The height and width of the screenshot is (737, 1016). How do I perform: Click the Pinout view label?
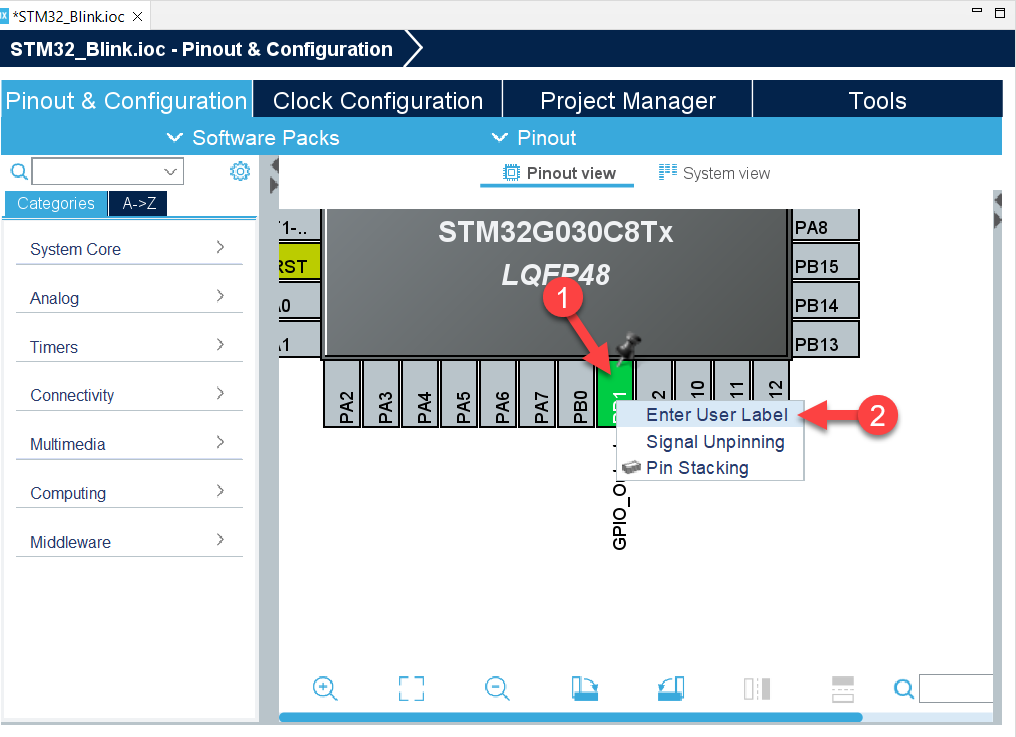click(571, 173)
